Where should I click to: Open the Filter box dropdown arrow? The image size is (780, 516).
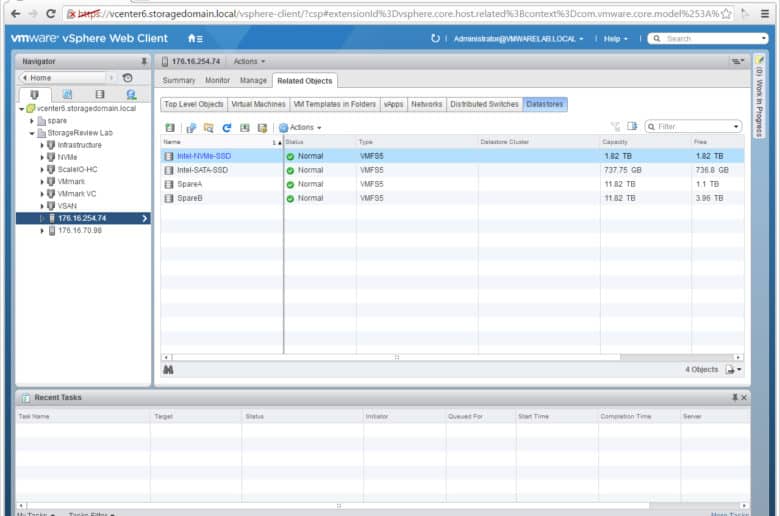click(x=736, y=126)
